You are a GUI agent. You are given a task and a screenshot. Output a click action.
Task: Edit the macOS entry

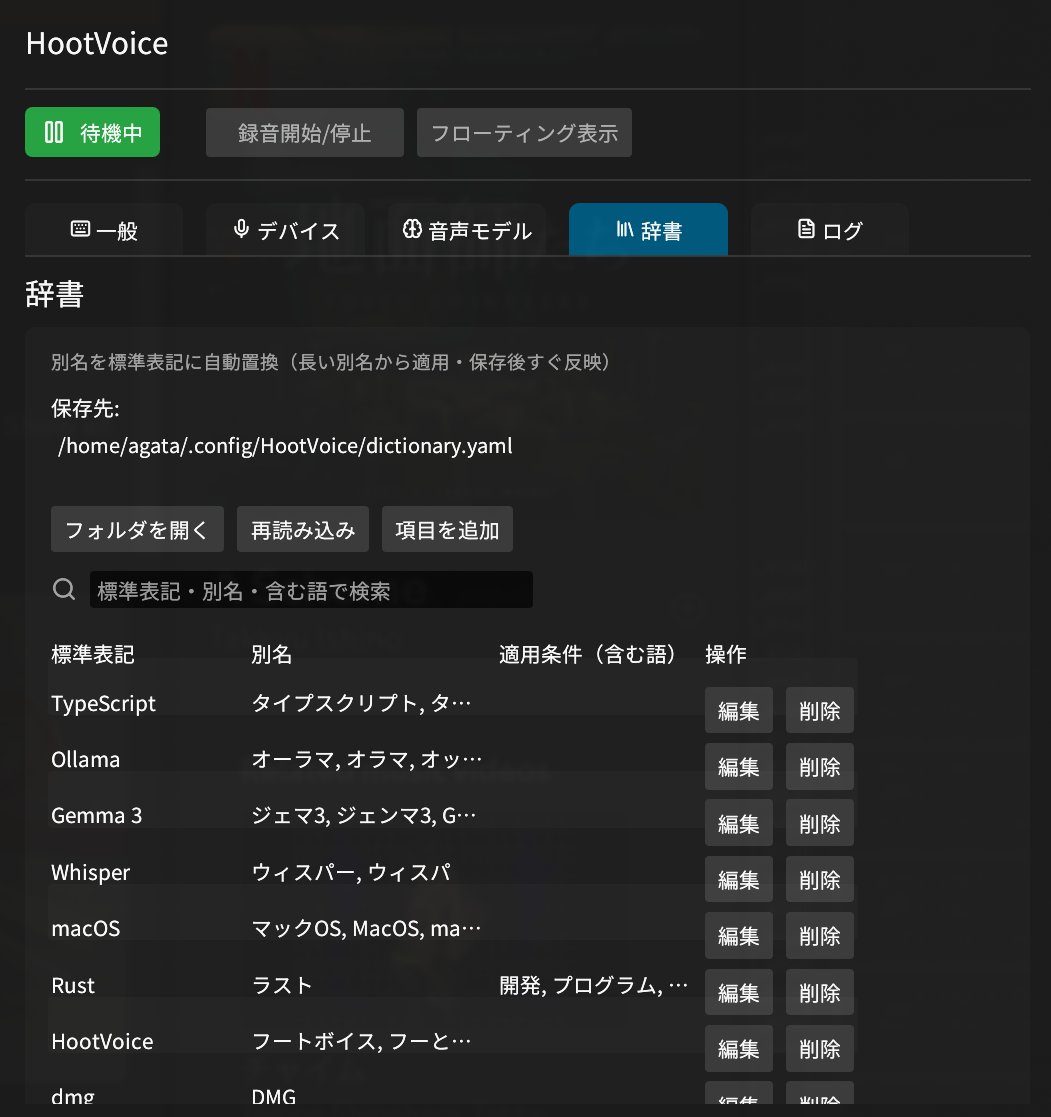(739, 935)
